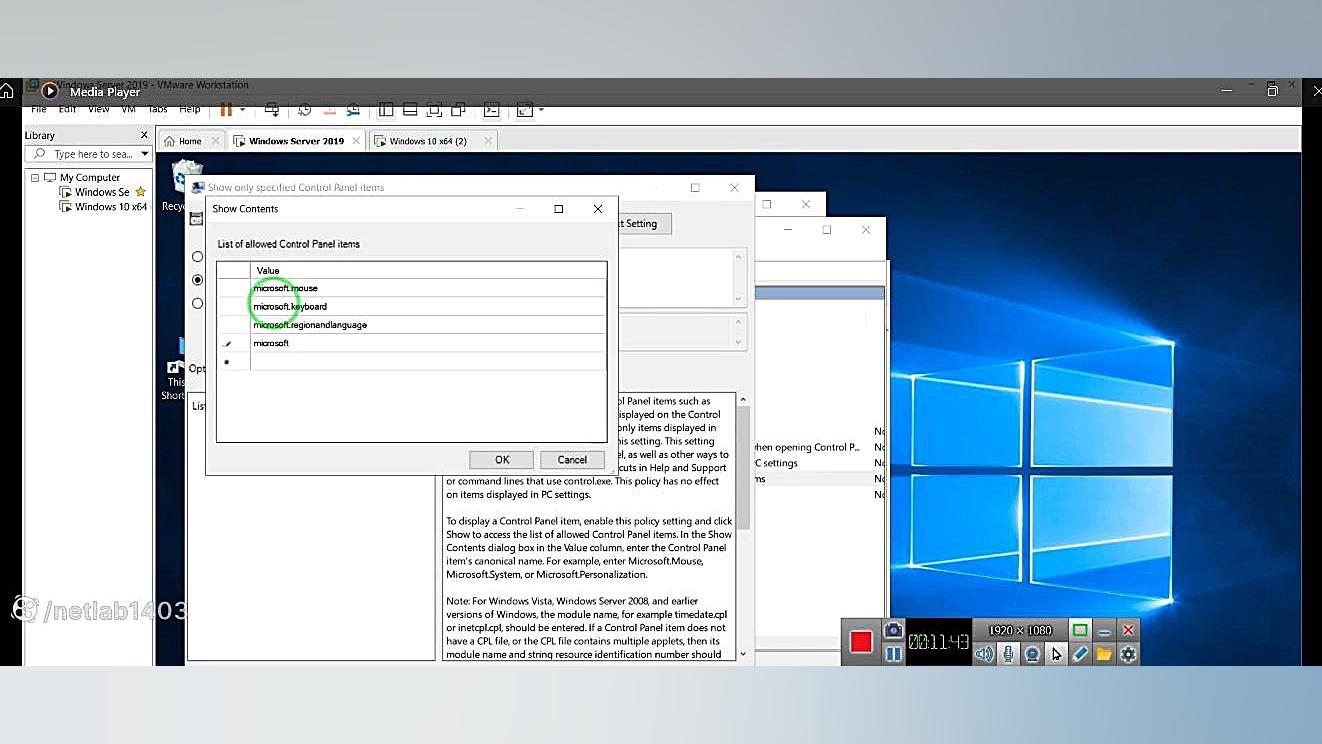This screenshot has width=1322, height=744.
Task: Select the microsoft.regionandlanguage value row
Action: pyautogui.click(x=428, y=325)
